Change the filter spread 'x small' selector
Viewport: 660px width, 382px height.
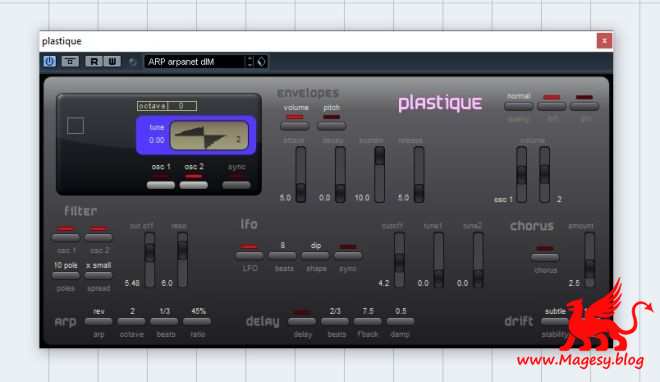(x=98, y=275)
